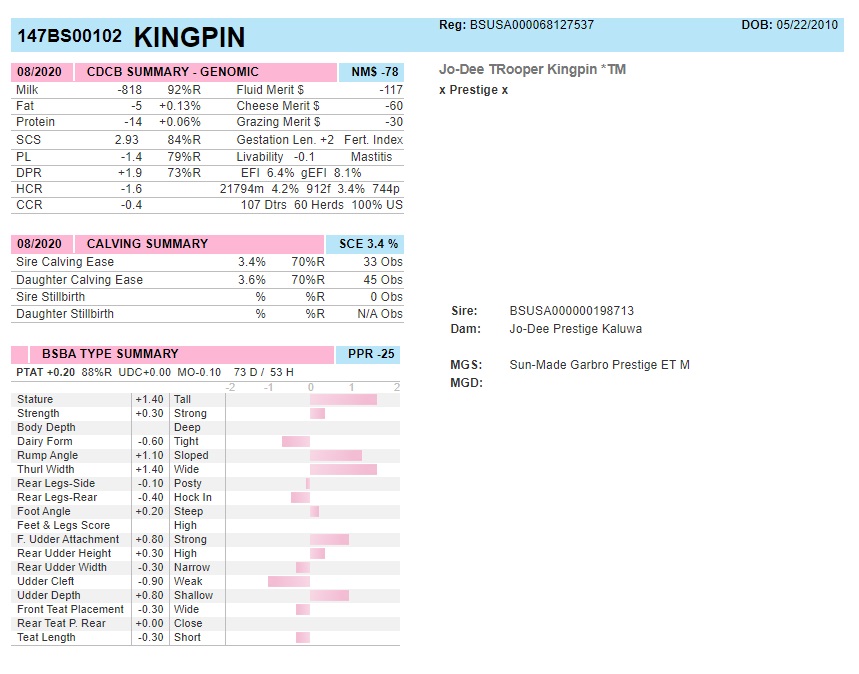859x674 pixels.
Task: Click the PTAT +0.20 value
Action: coord(45,372)
